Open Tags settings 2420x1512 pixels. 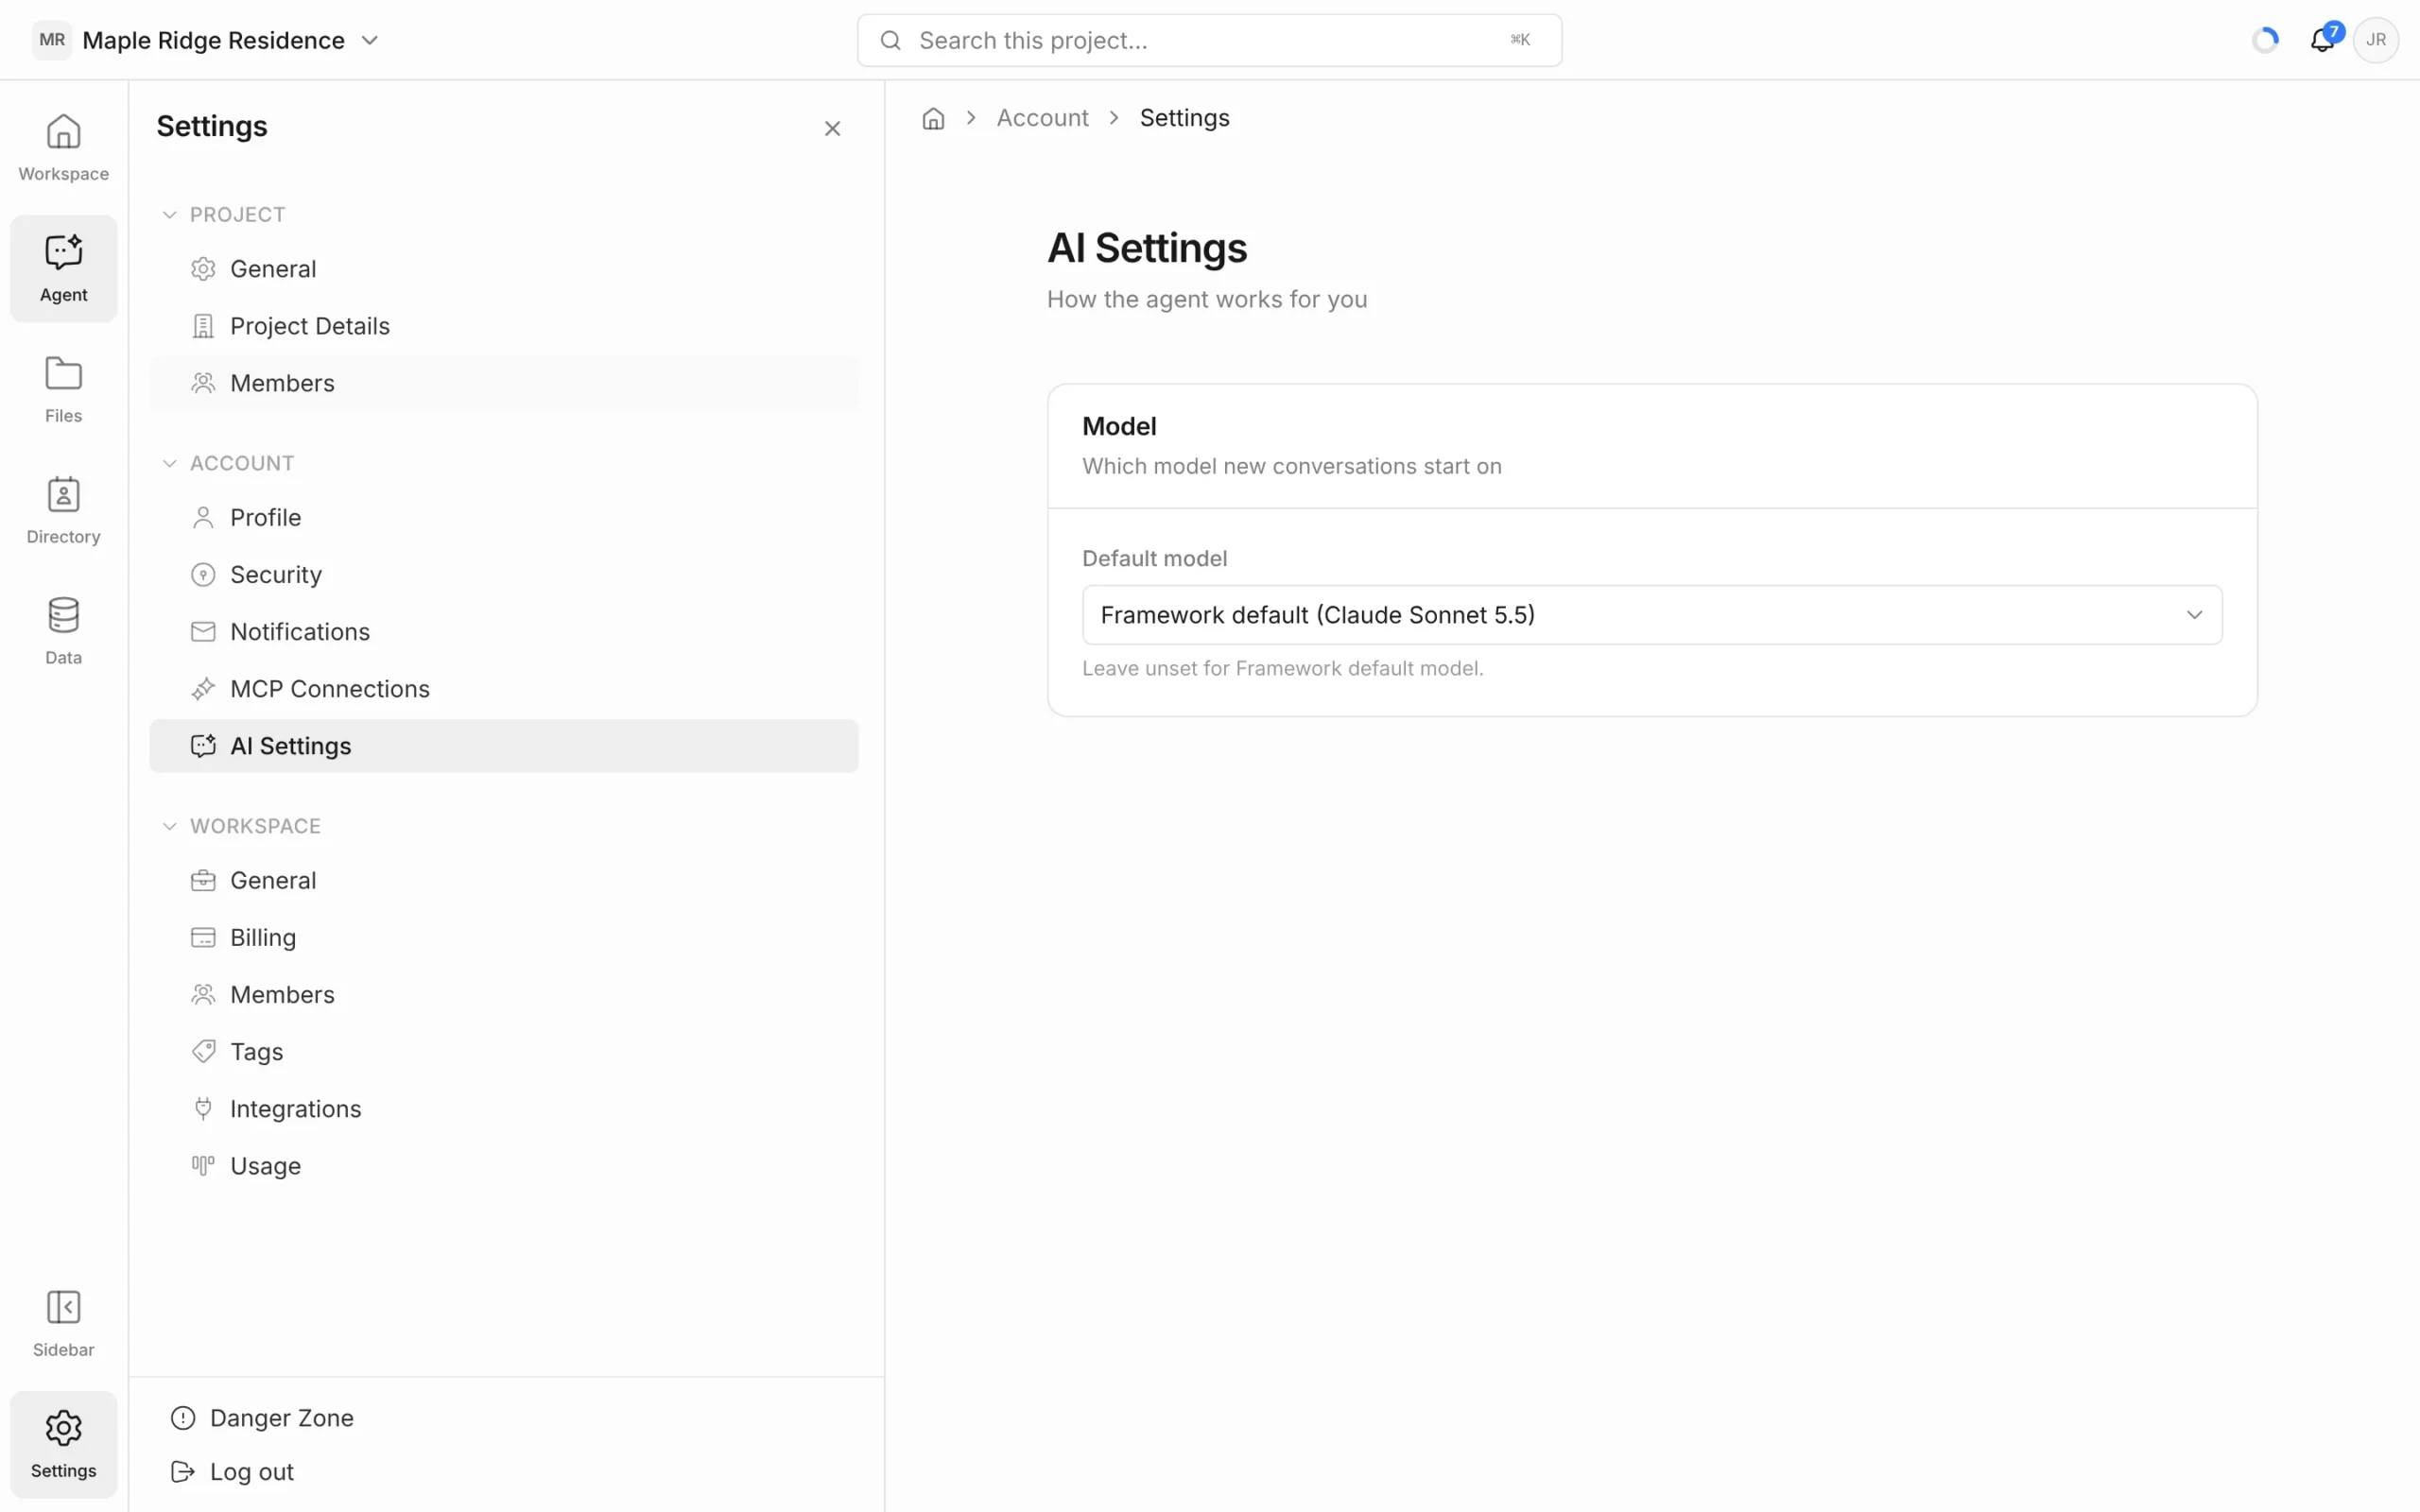[x=504, y=1051]
